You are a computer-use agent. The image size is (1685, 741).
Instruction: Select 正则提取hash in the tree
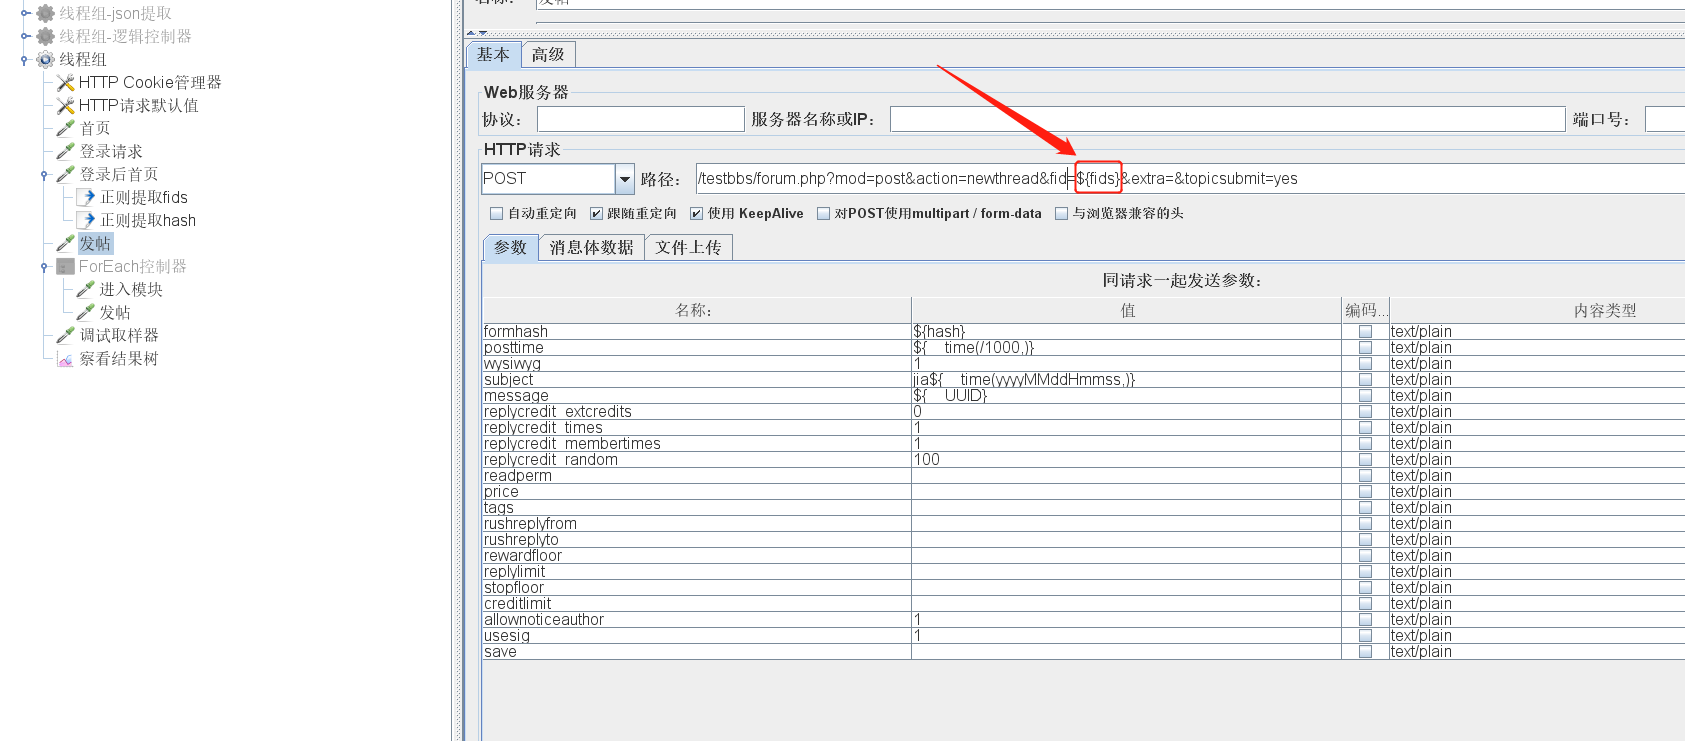tap(148, 220)
